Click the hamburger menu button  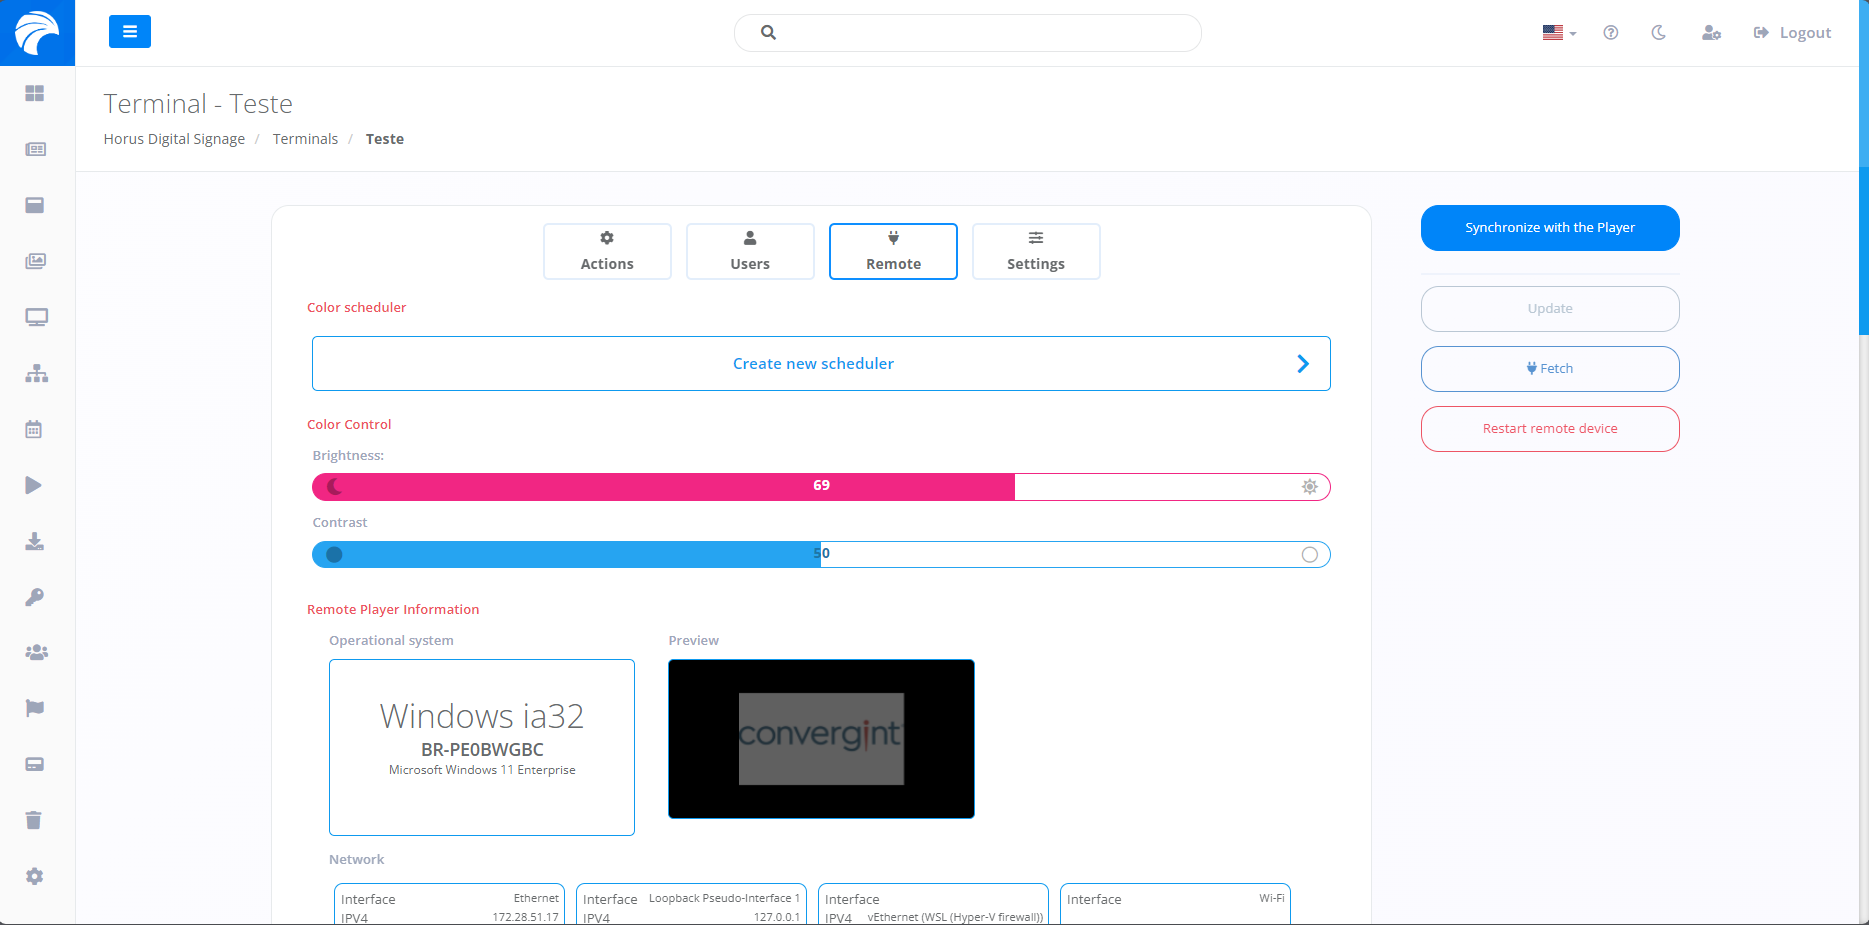tap(130, 32)
